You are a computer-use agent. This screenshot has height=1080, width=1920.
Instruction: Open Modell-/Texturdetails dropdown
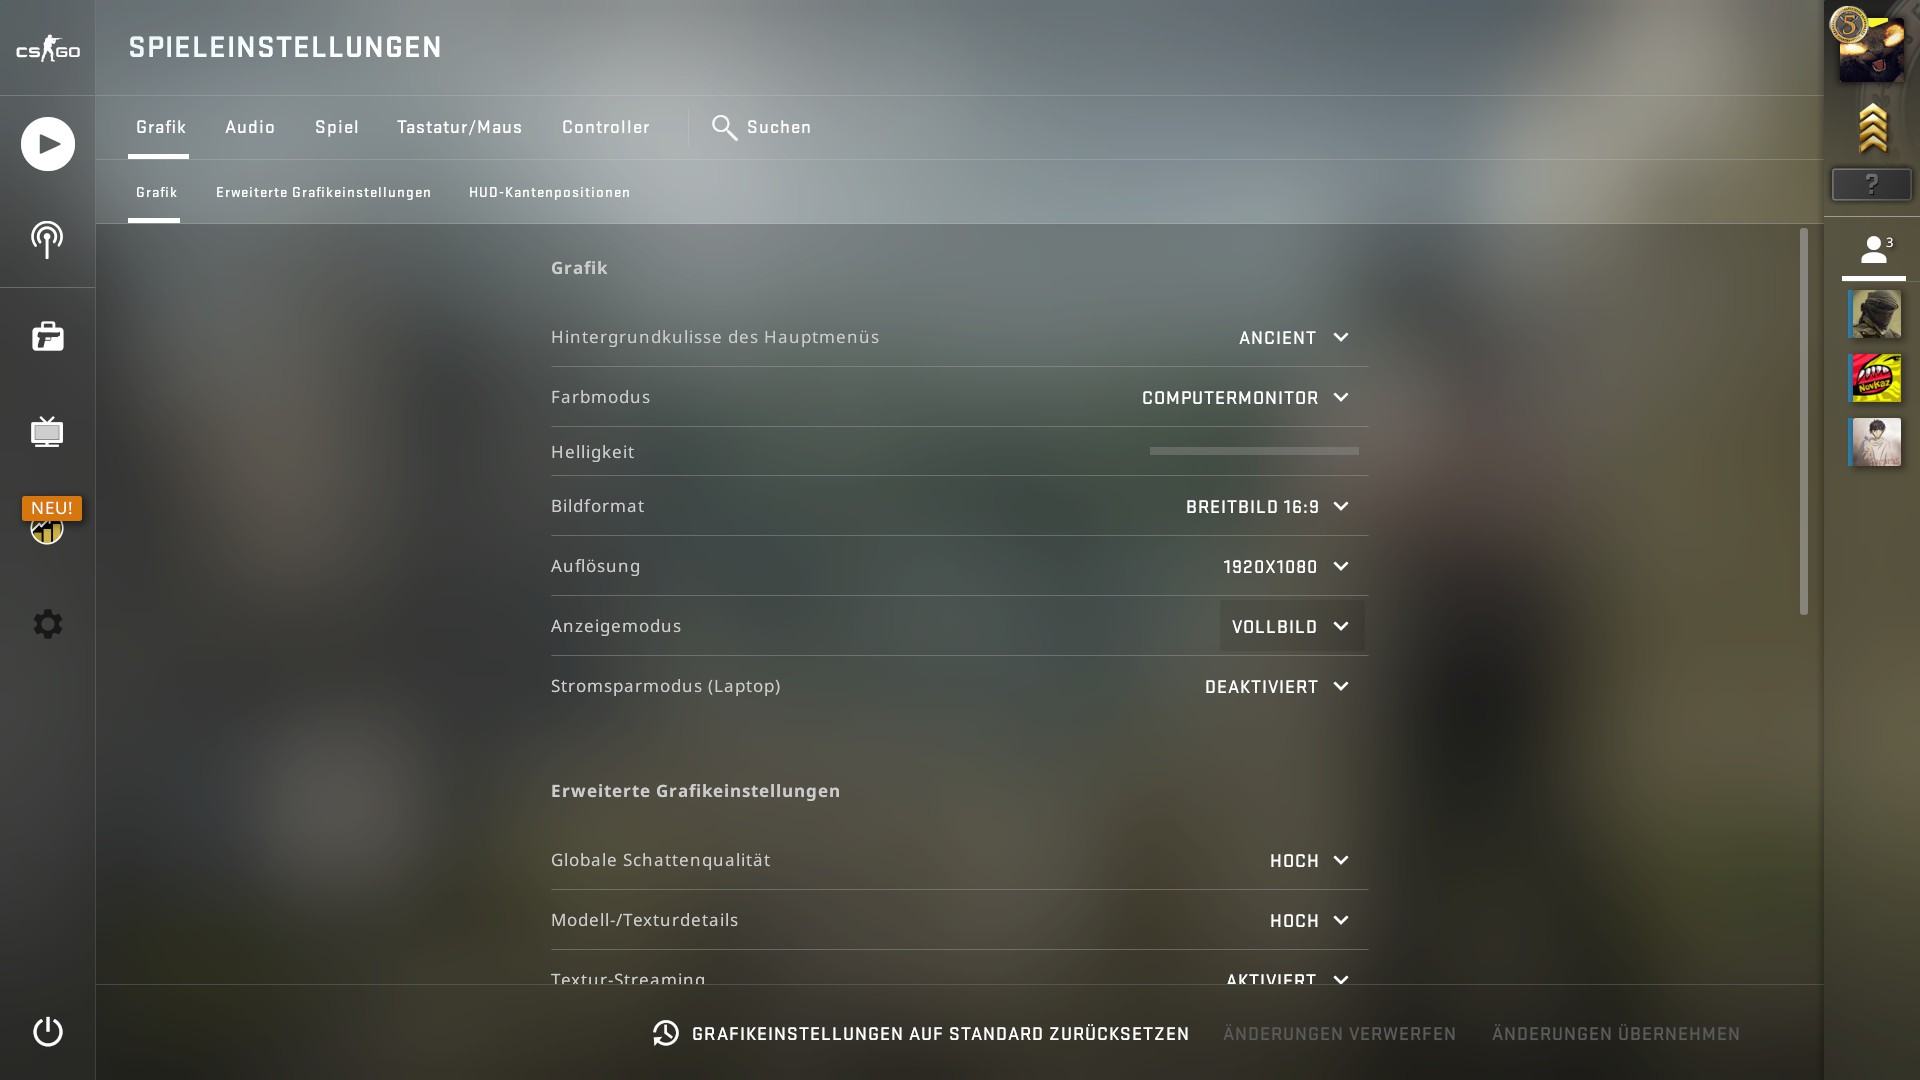coord(1310,921)
